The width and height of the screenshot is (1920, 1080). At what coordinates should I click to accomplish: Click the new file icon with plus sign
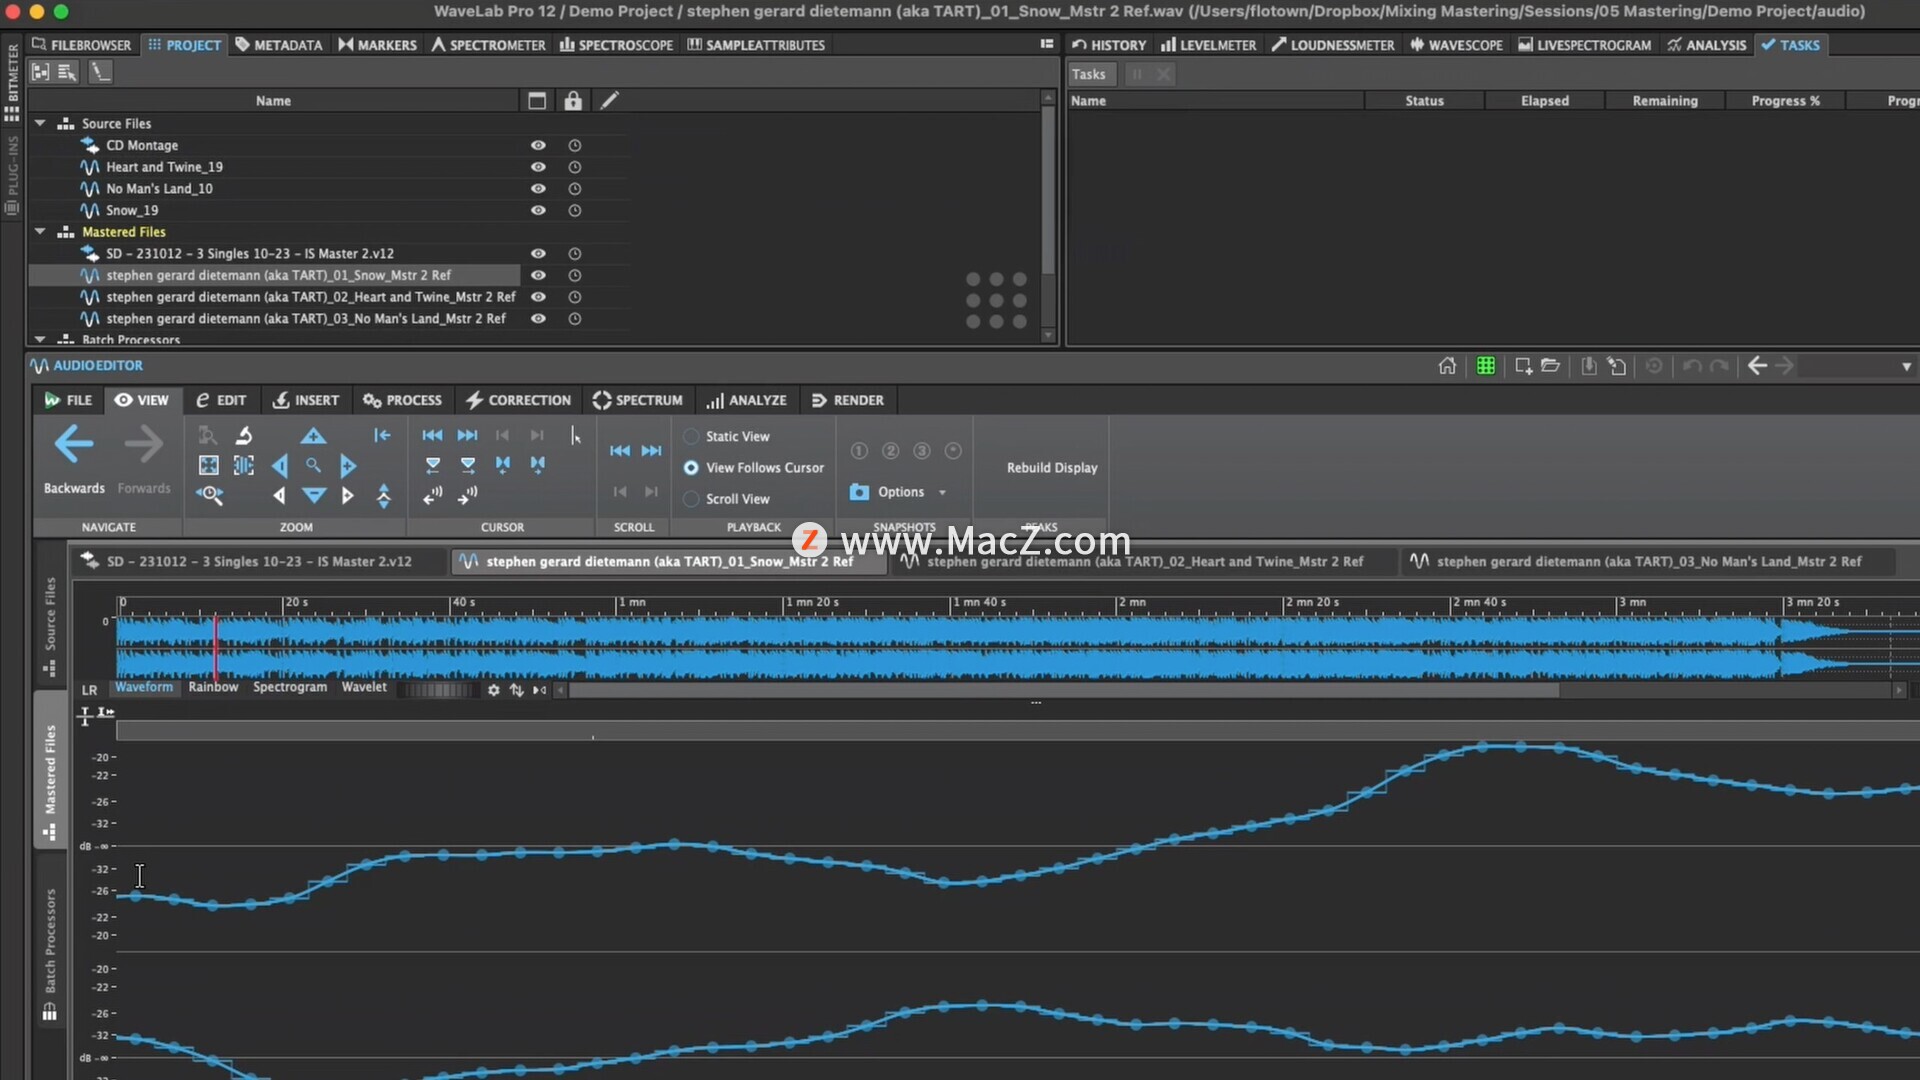pyautogui.click(x=1523, y=366)
